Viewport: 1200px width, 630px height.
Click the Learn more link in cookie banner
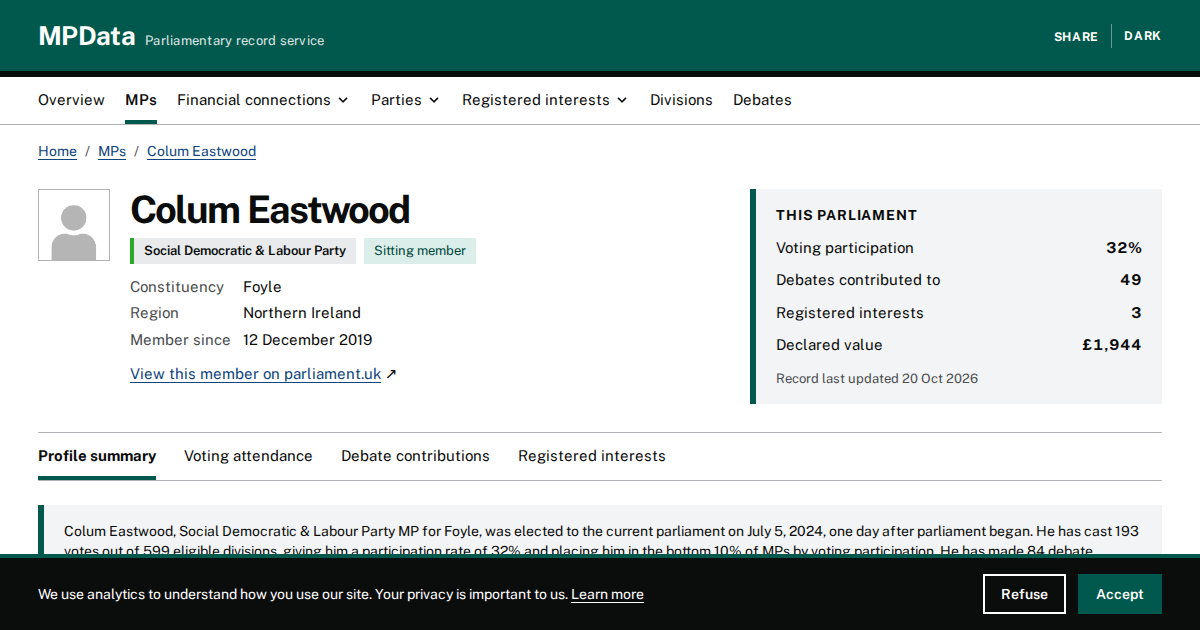(x=607, y=594)
